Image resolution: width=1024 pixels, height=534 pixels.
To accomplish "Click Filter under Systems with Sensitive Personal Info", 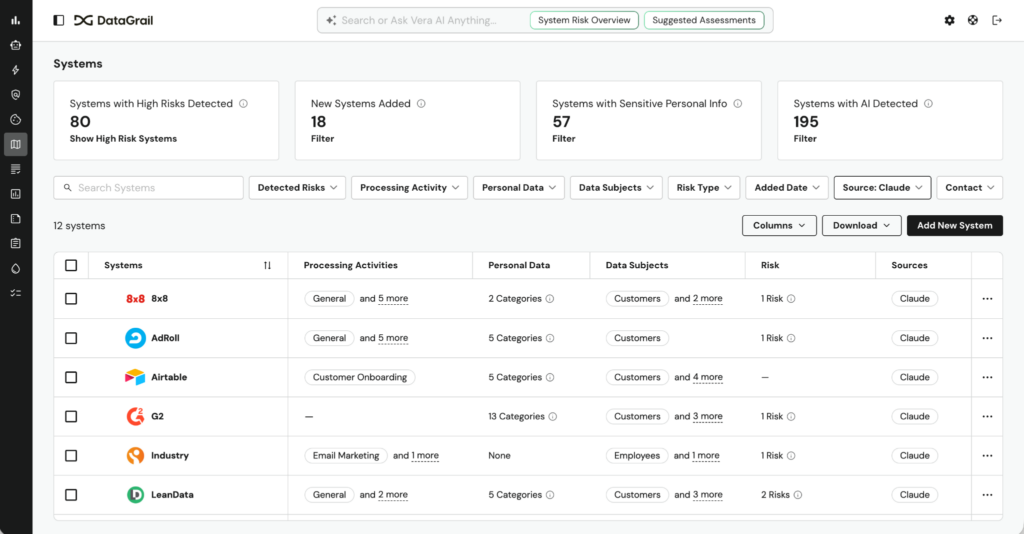I will tap(564, 138).
